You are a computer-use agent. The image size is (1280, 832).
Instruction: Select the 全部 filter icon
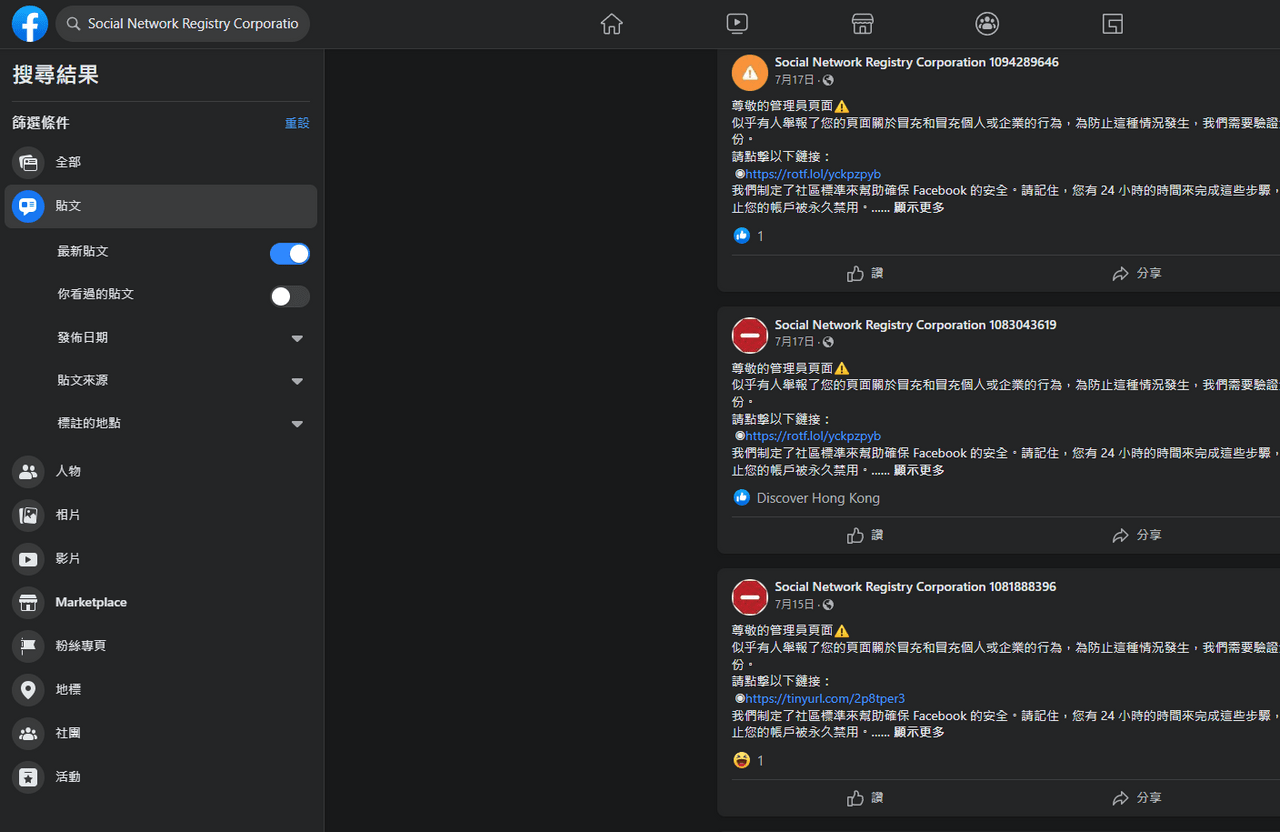coord(28,162)
